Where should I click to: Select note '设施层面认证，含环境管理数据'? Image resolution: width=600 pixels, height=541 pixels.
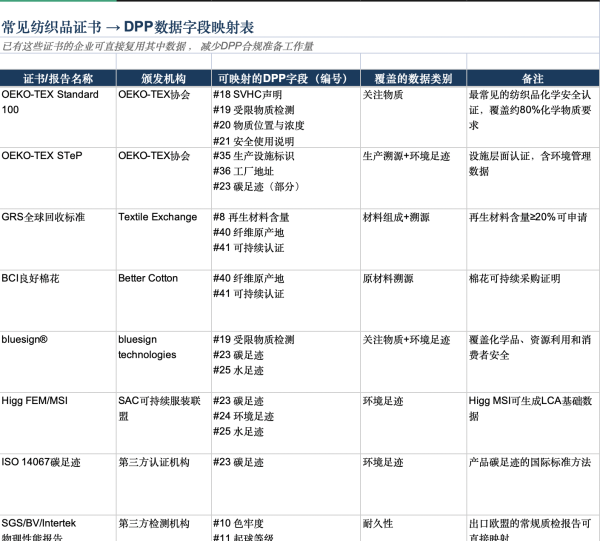click(x=533, y=178)
